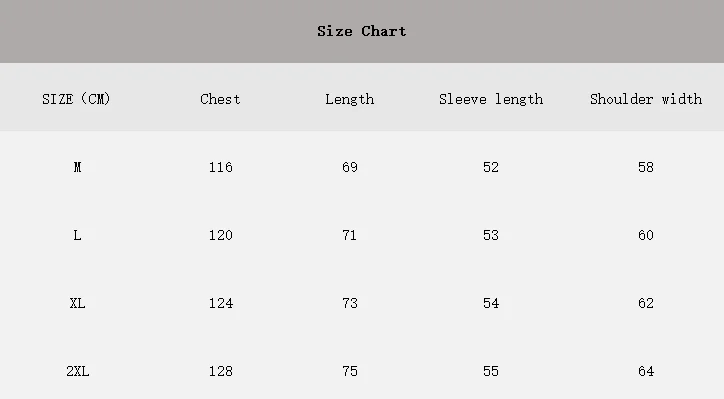Click the Chest column header
The width and height of the screenshot is (724, 399).
pyautogui.click(x=220, y=99)
